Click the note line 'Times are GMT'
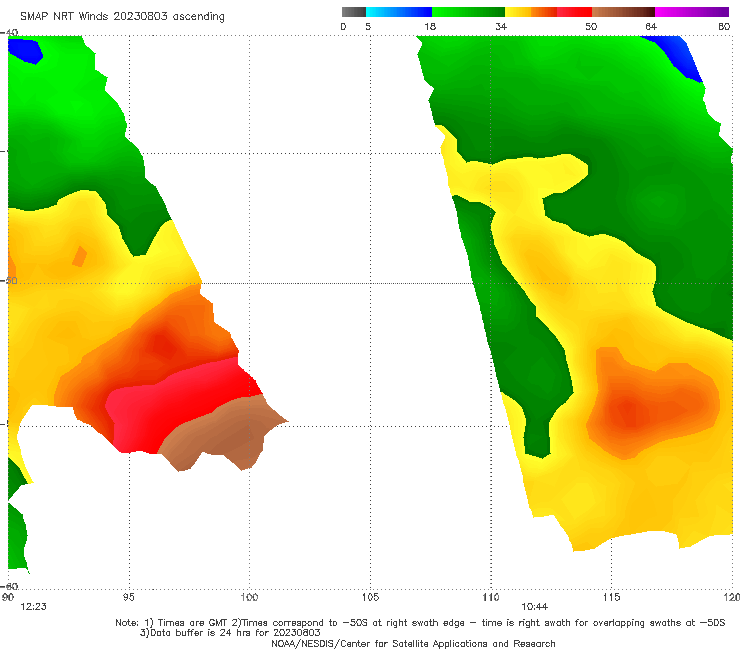 coord(192,623)
